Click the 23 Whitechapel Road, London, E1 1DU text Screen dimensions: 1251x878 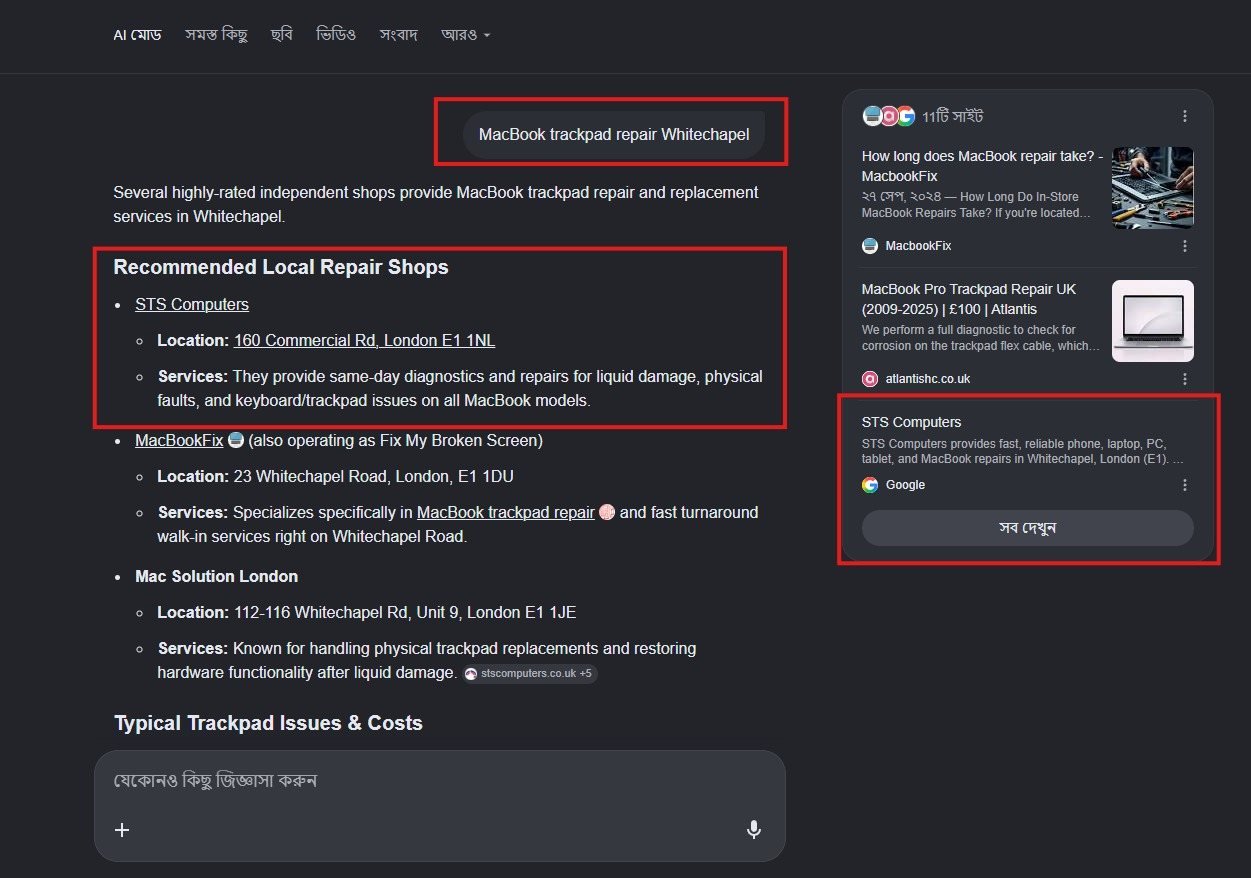373,476
